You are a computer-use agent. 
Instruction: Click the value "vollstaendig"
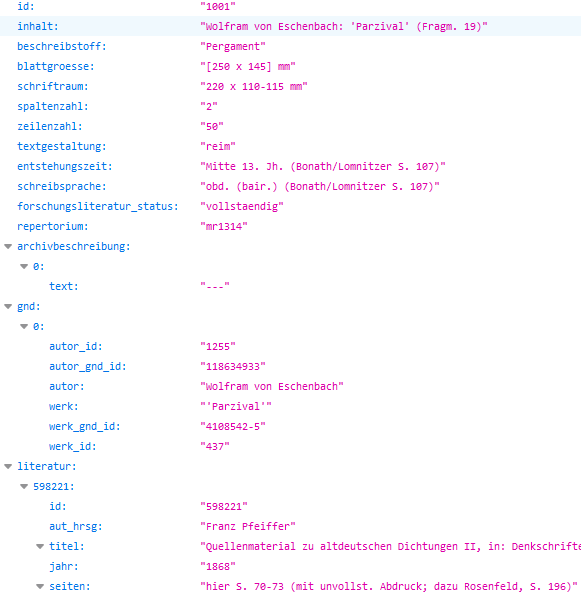tap(242, 206)
